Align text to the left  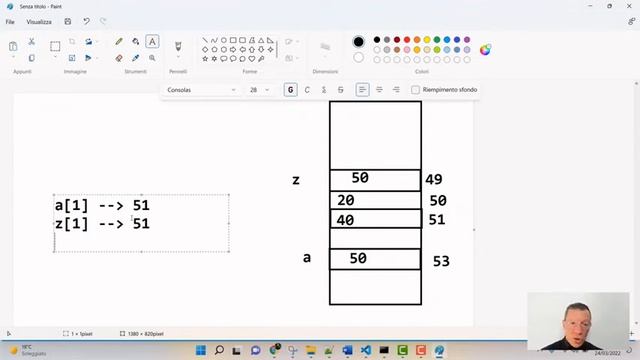[x=362, y=90]
